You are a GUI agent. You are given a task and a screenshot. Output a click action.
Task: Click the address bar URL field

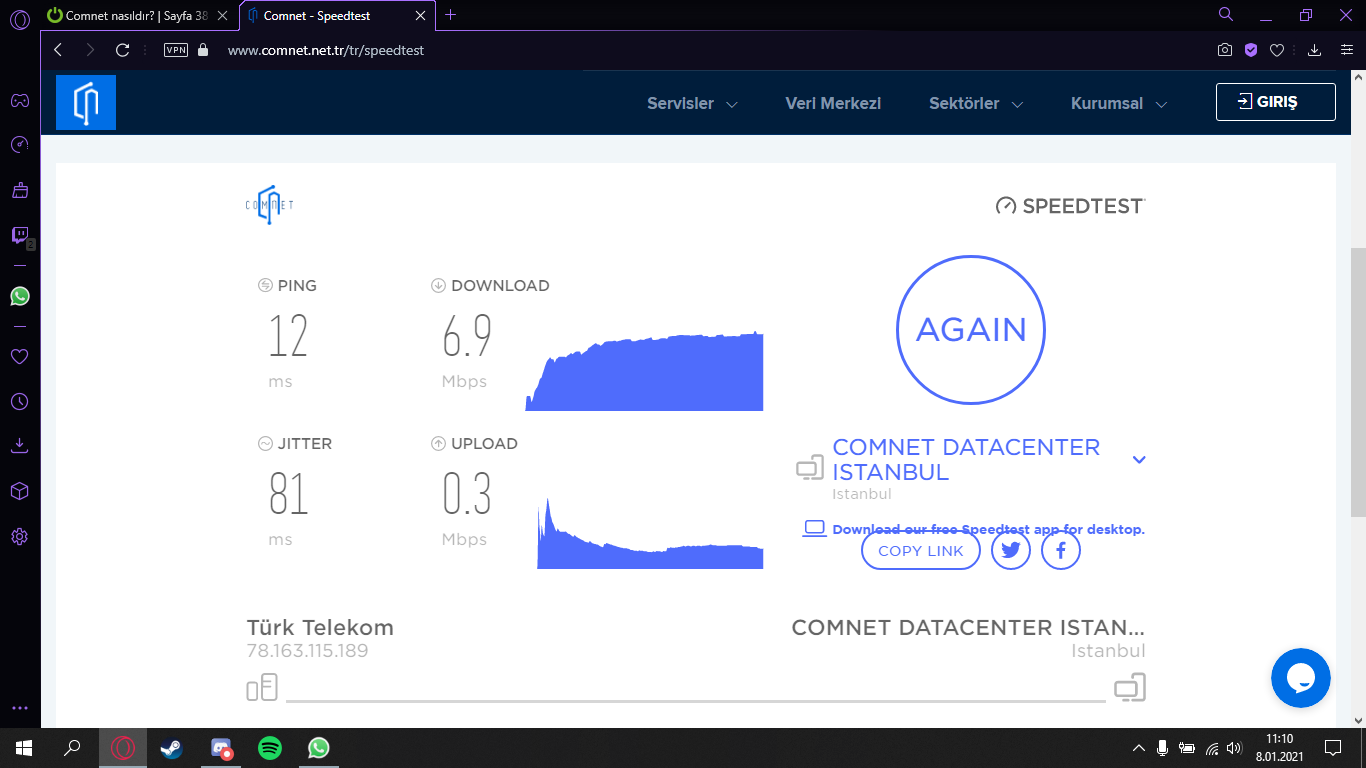click(326, 50)
